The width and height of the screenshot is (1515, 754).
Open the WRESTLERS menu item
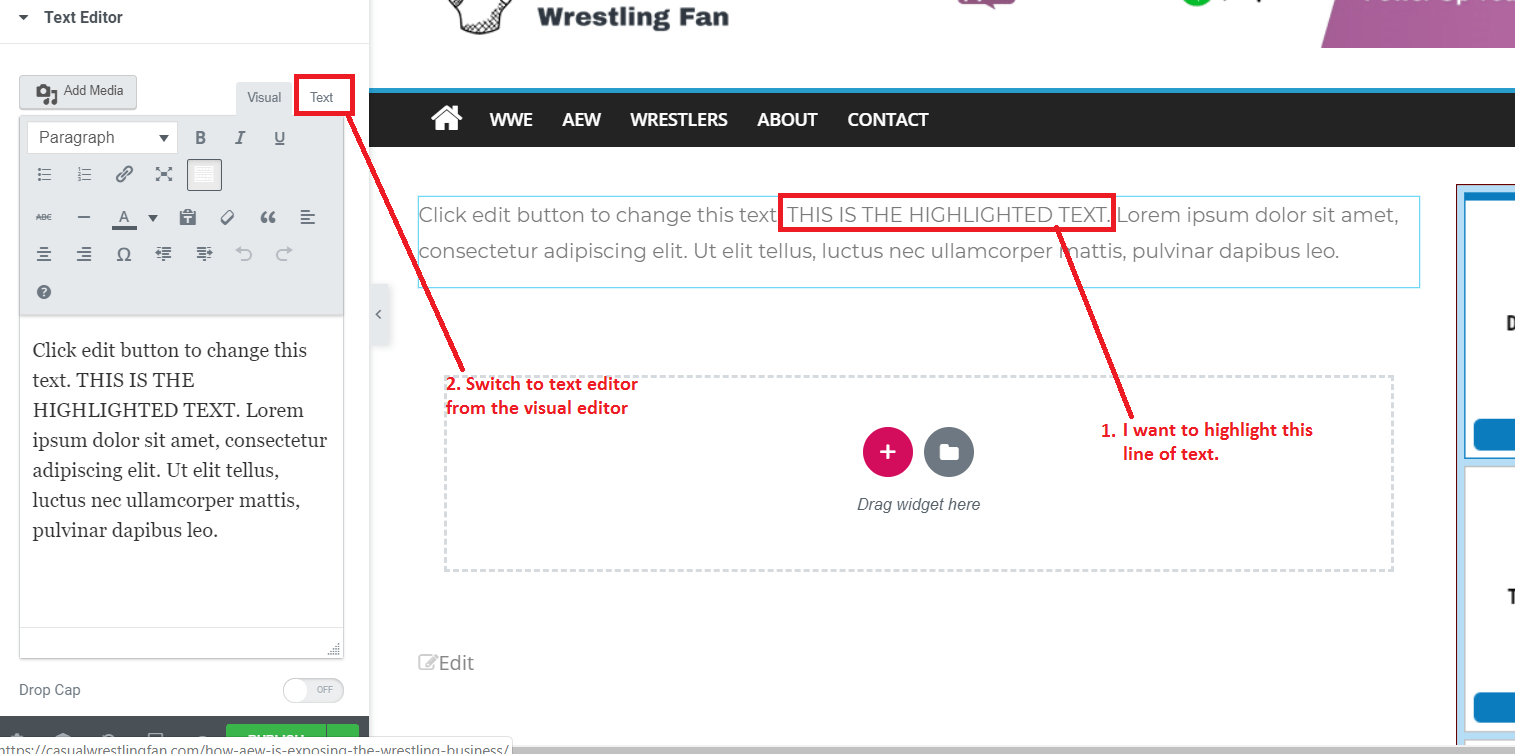(679, 120)
